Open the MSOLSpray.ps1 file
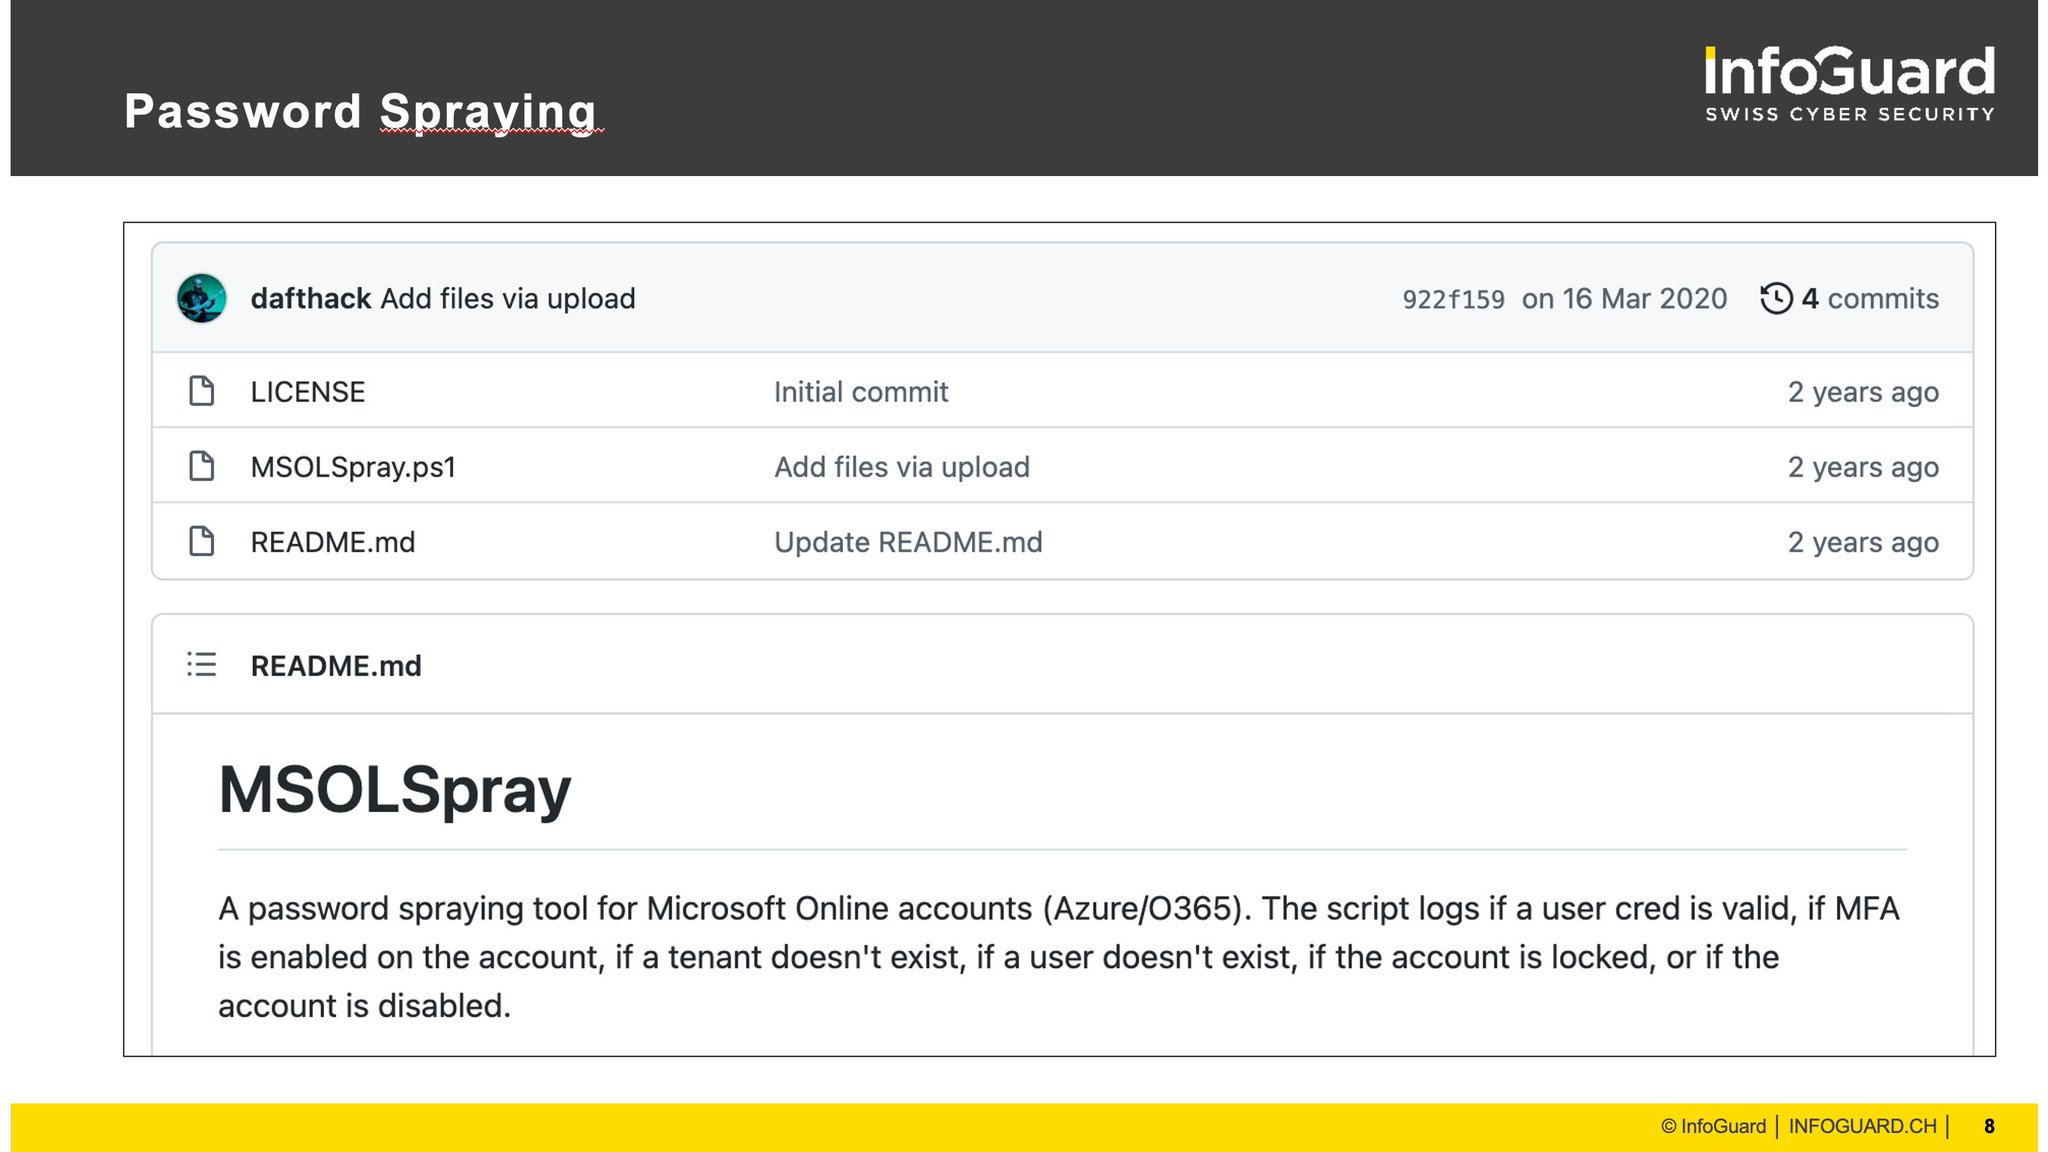Viewport: 2048px width, 1152px height. 352,467
